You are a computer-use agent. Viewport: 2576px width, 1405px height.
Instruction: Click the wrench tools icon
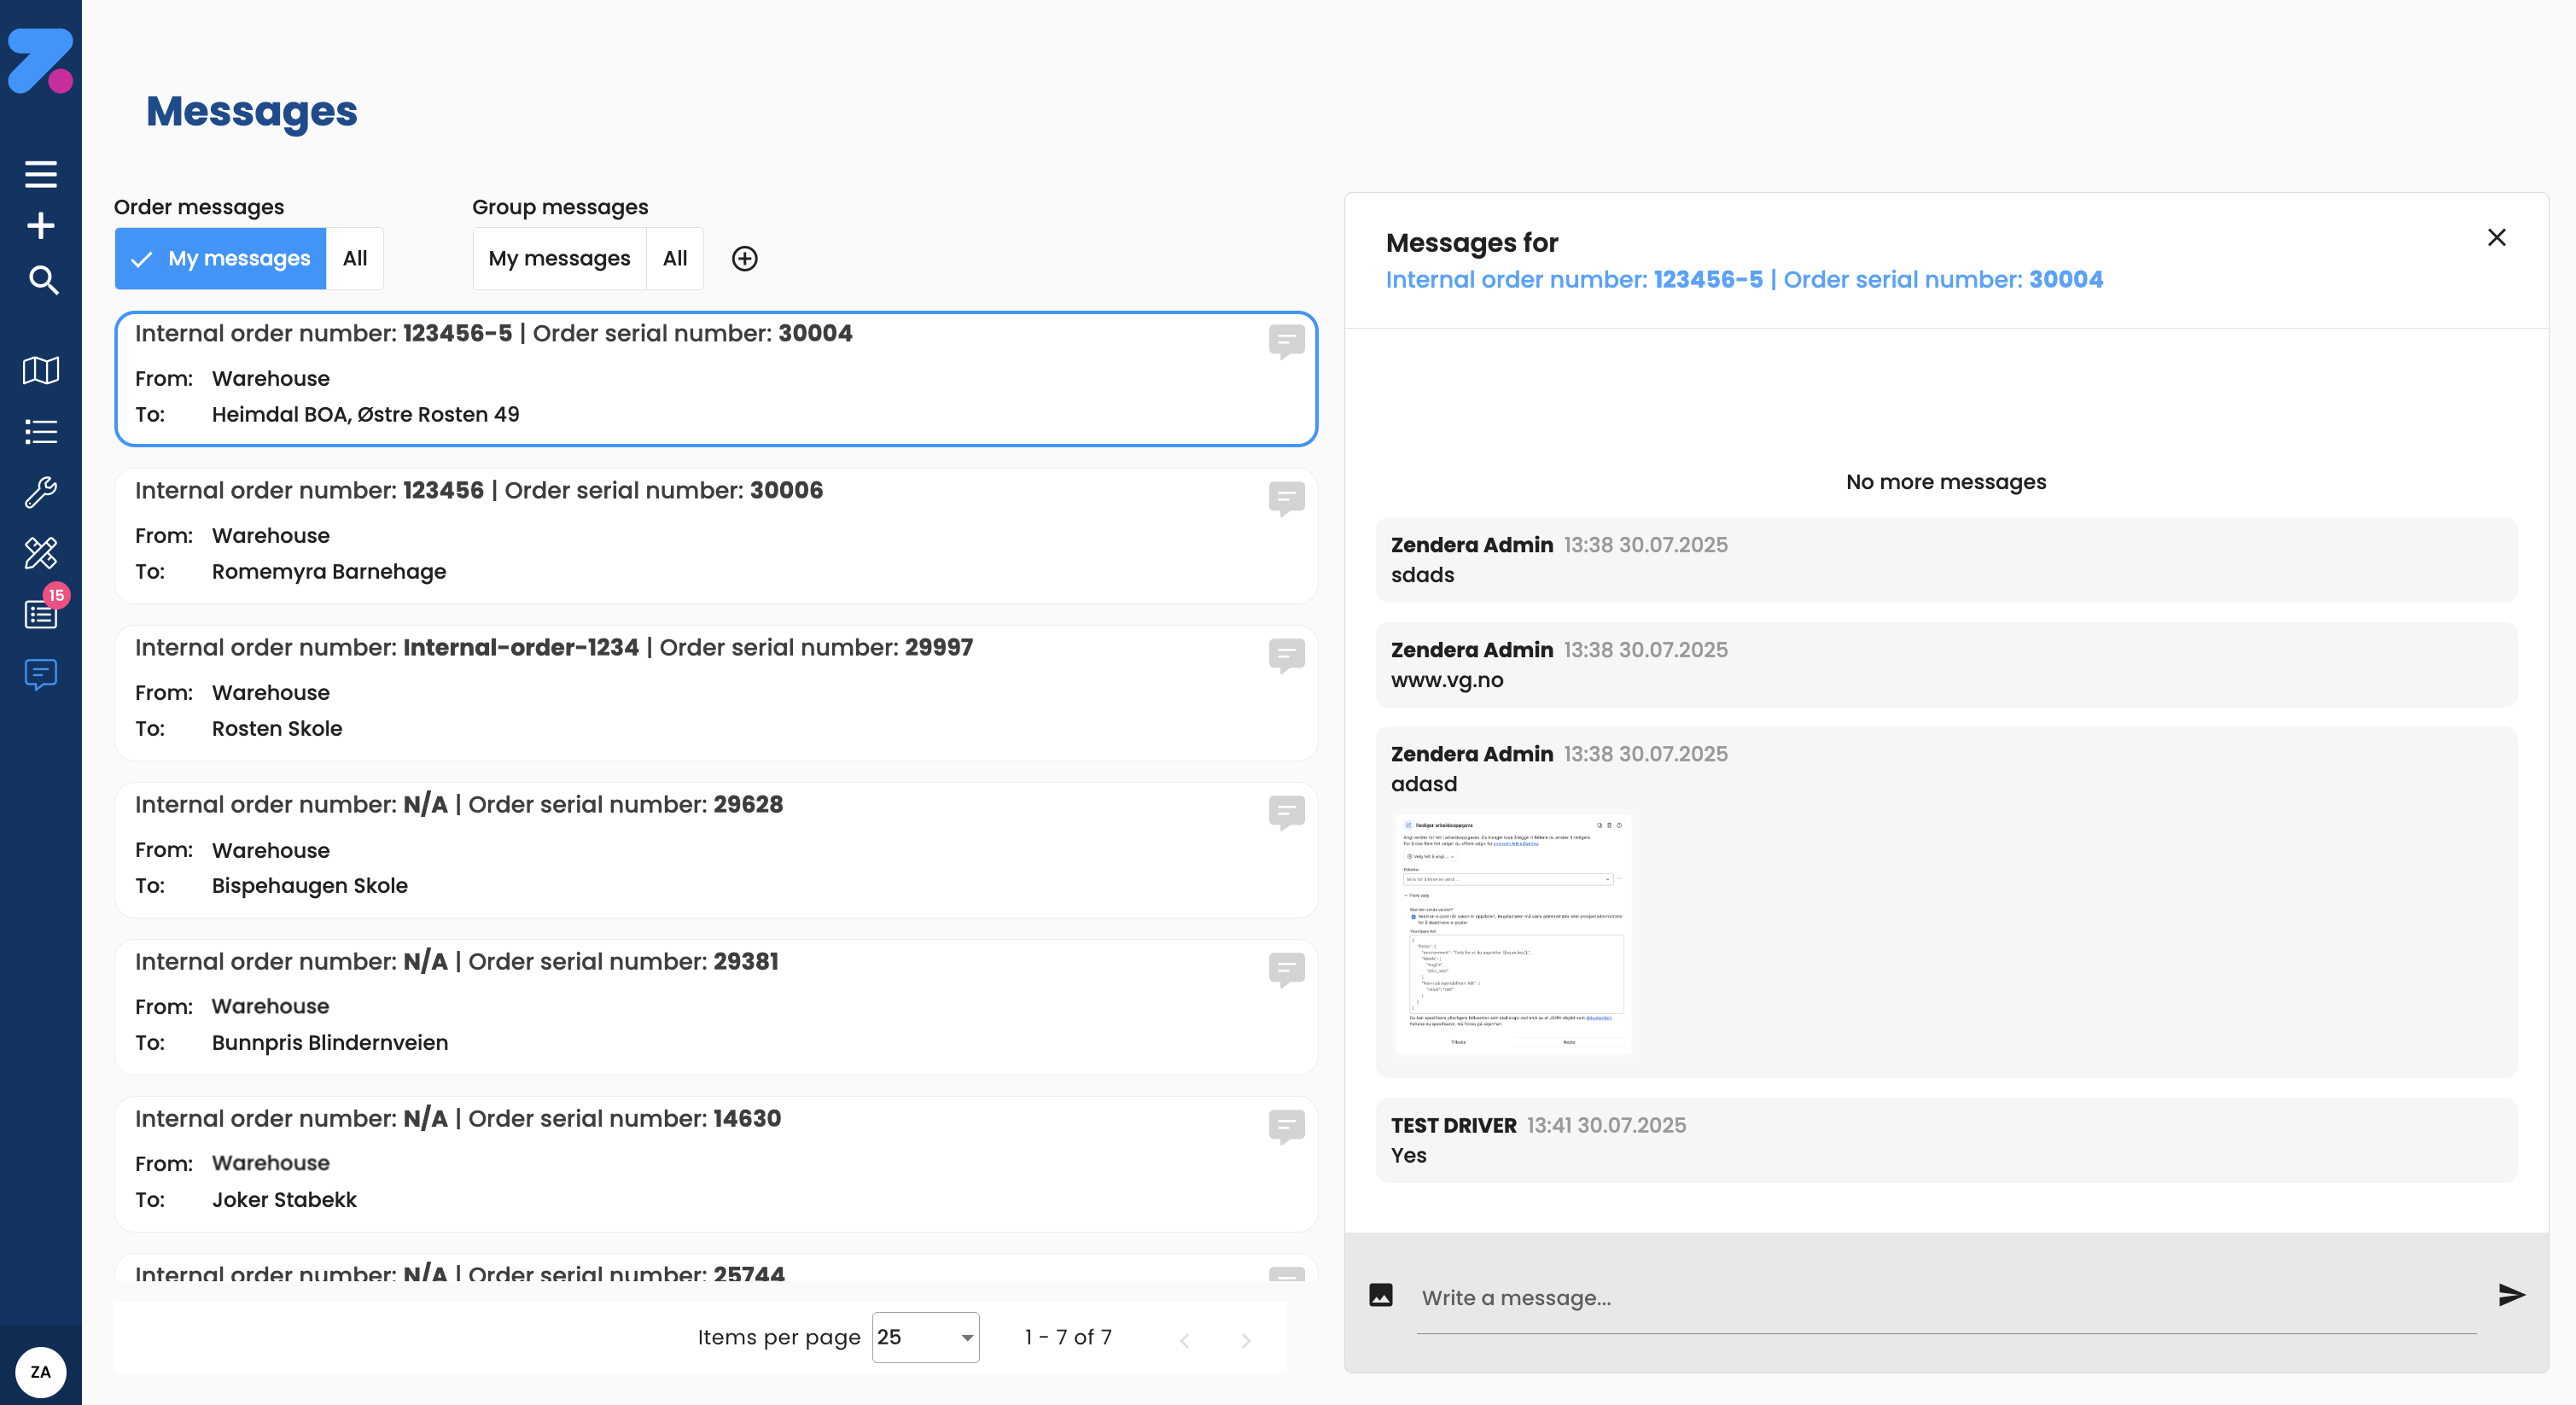41,492
